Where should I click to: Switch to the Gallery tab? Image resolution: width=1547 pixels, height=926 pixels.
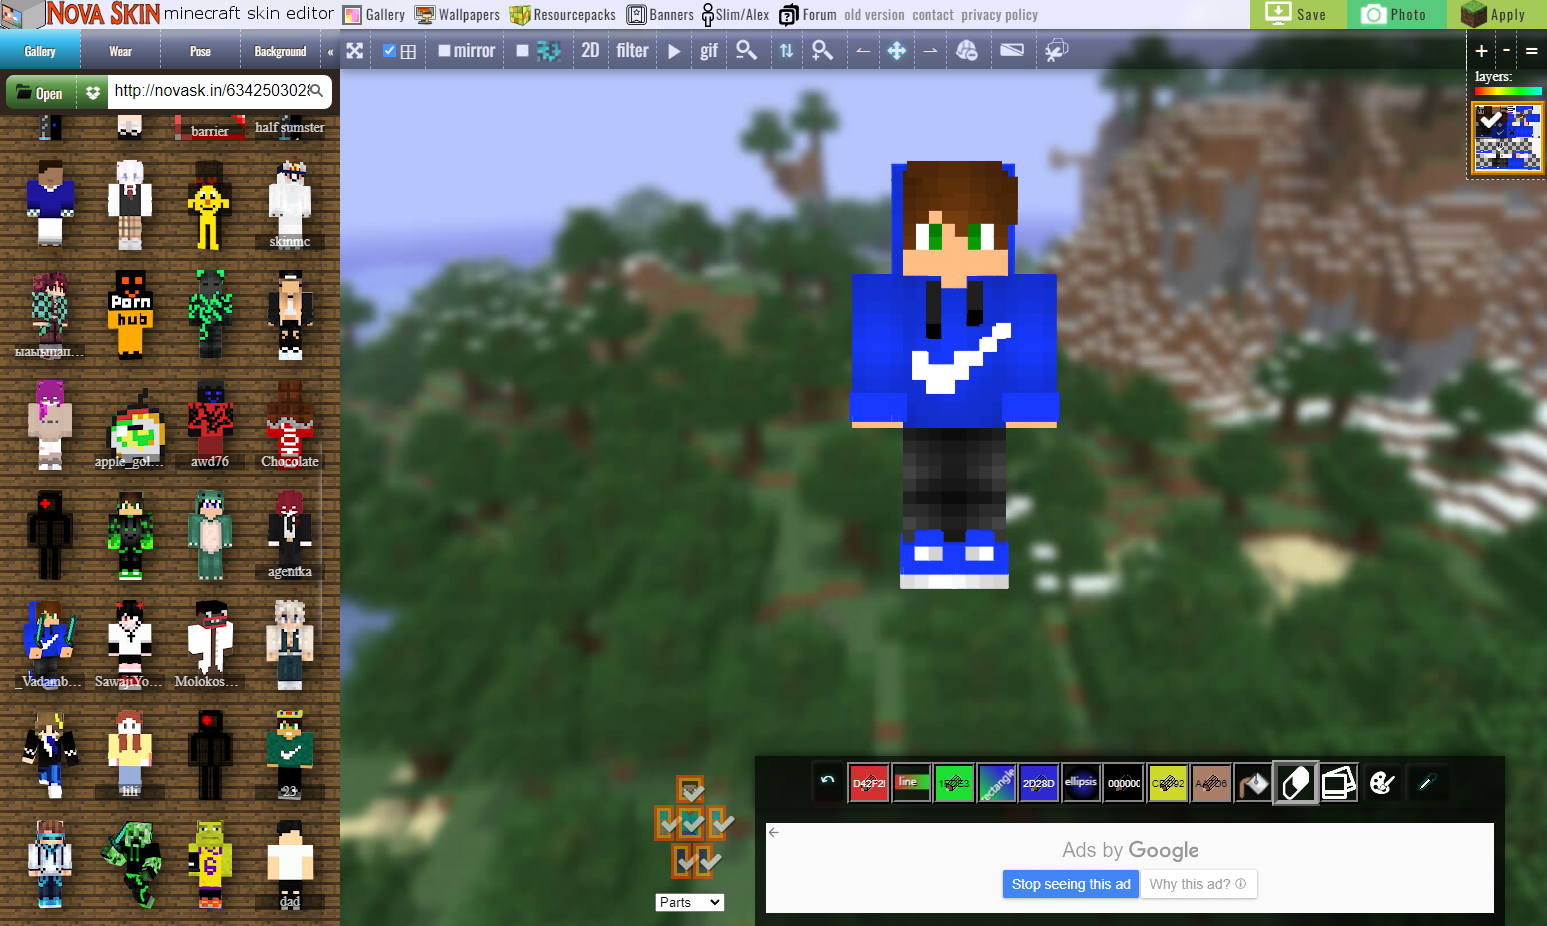point(40,51)
